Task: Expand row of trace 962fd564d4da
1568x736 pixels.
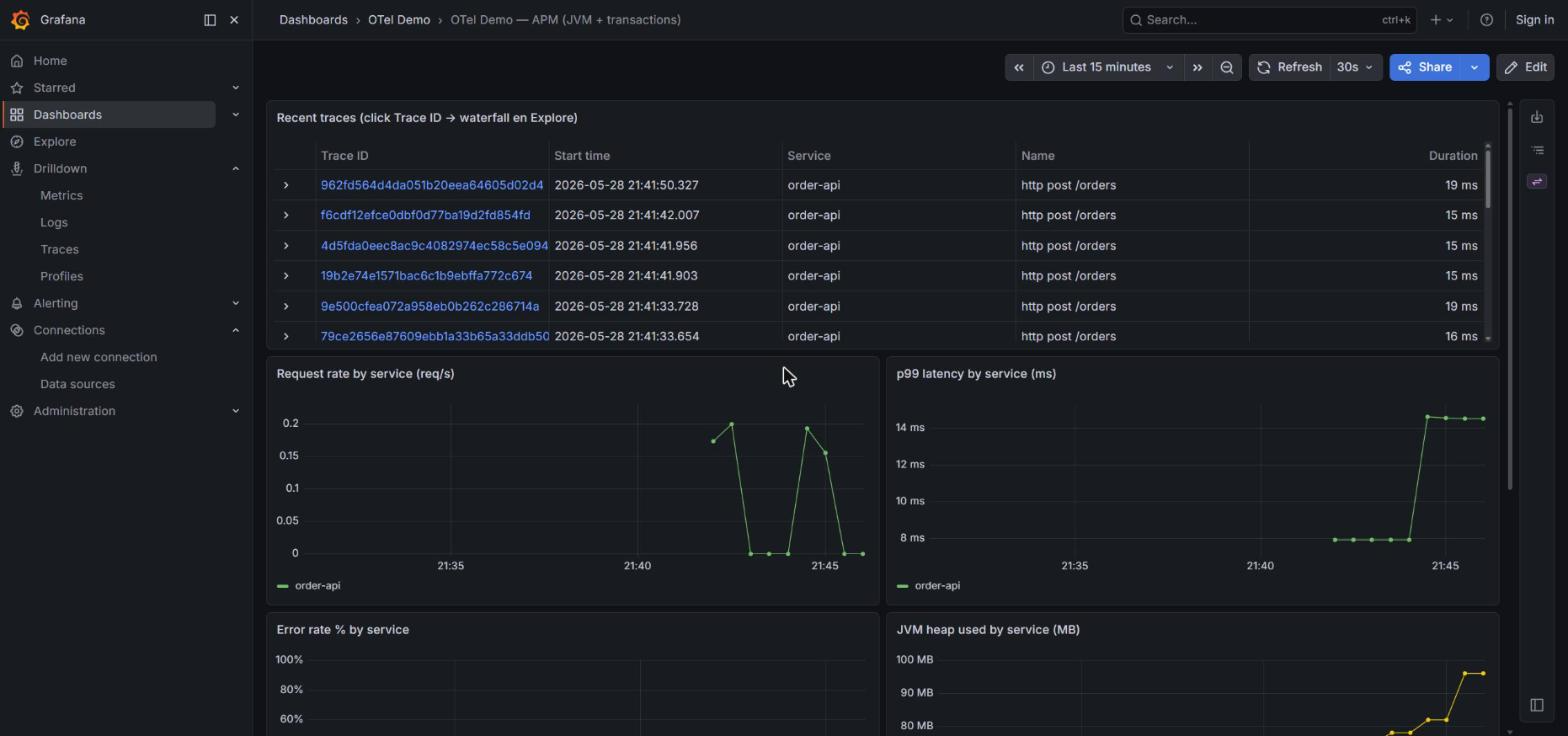Action: 286,185
